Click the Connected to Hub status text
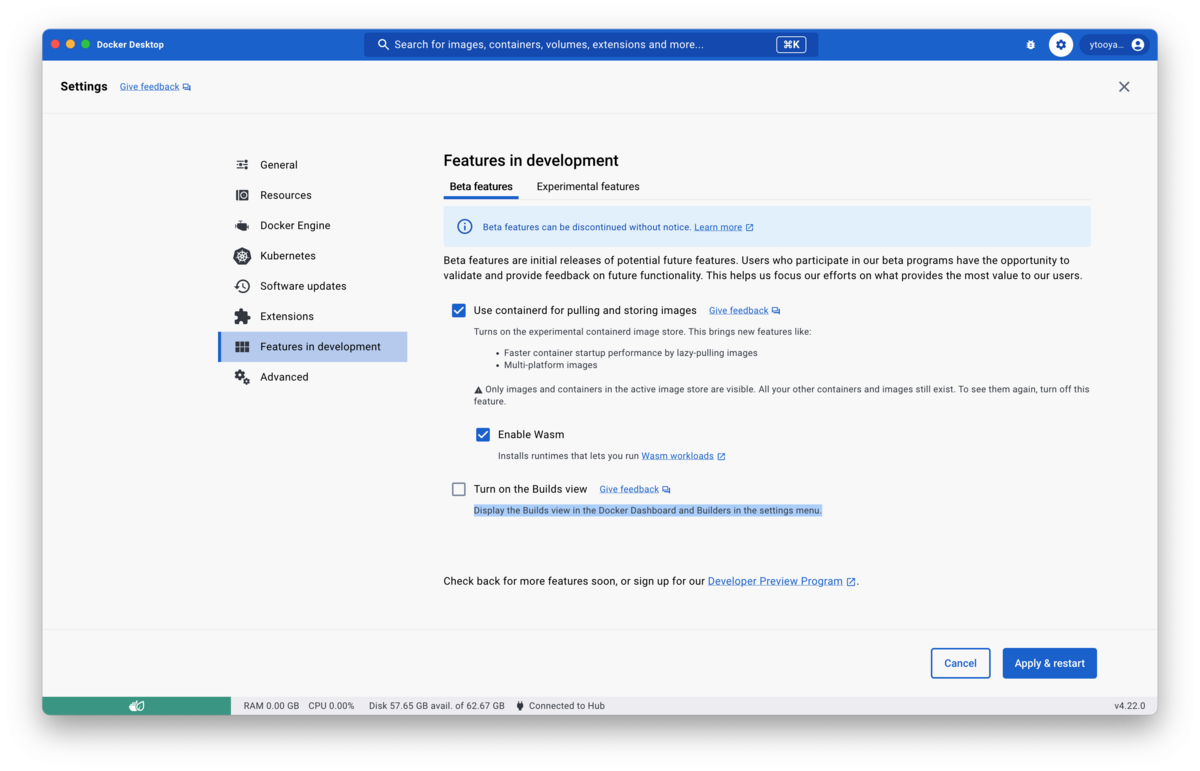 (x=566, y=706)
